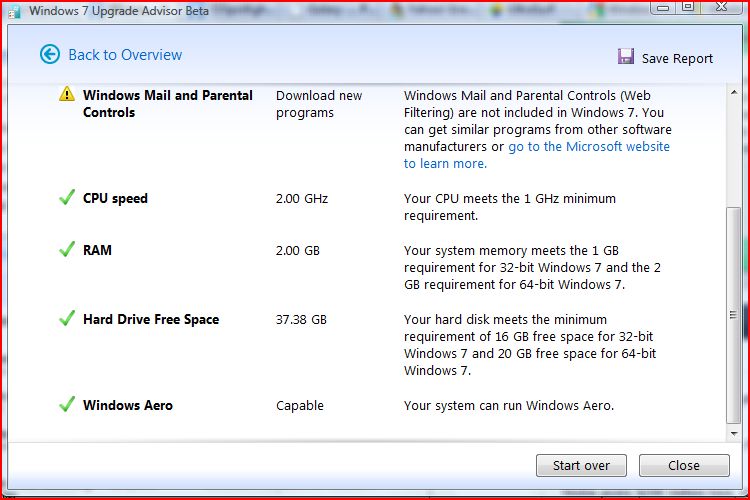The width and height of the screenshot is (750, 500).
Task: Click the vertical scrollbar thumb
Action: click(735, 315)
